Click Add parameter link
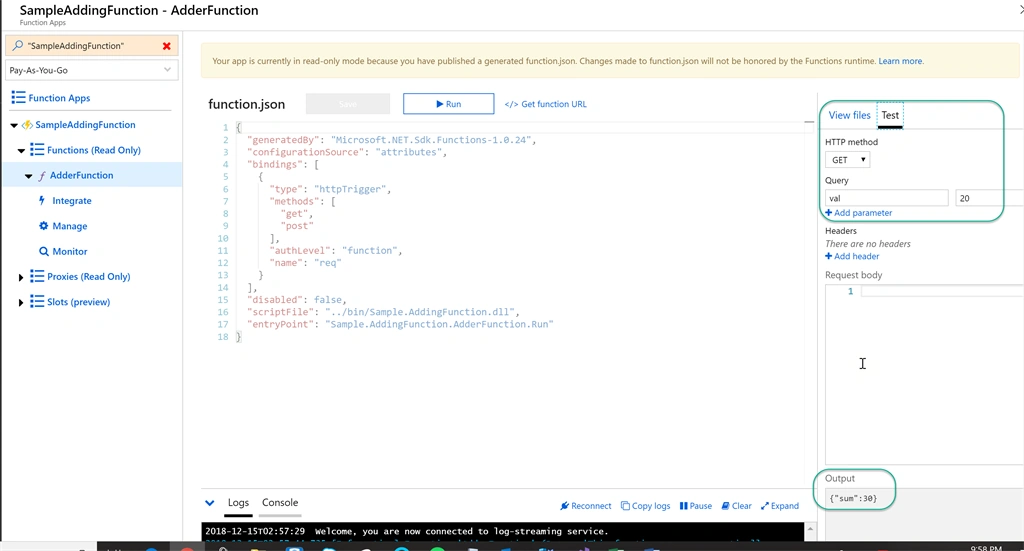1024x551 pixels. 858,213
